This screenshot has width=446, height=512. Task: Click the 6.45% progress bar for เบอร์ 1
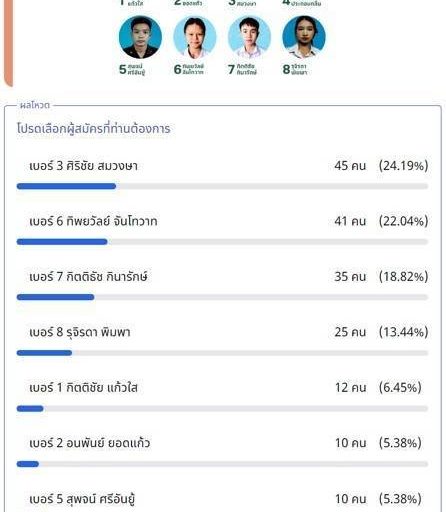[x=222, y=408]
